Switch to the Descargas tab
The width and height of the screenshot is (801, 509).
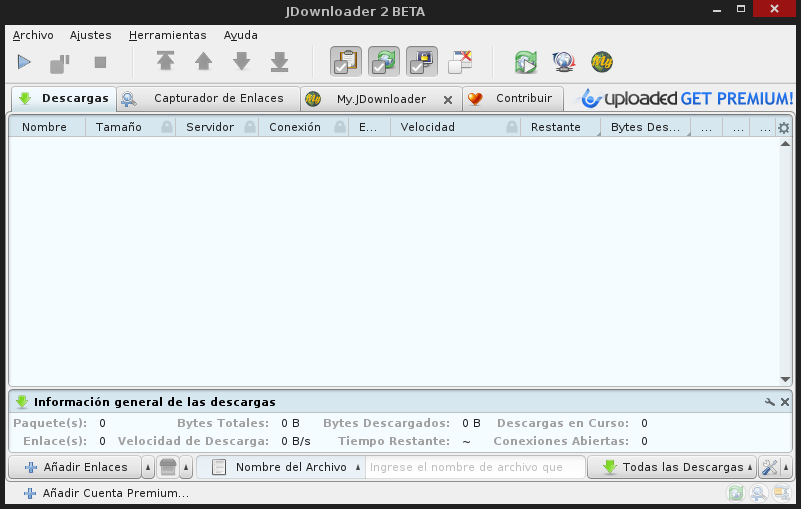tap(64, 99)
